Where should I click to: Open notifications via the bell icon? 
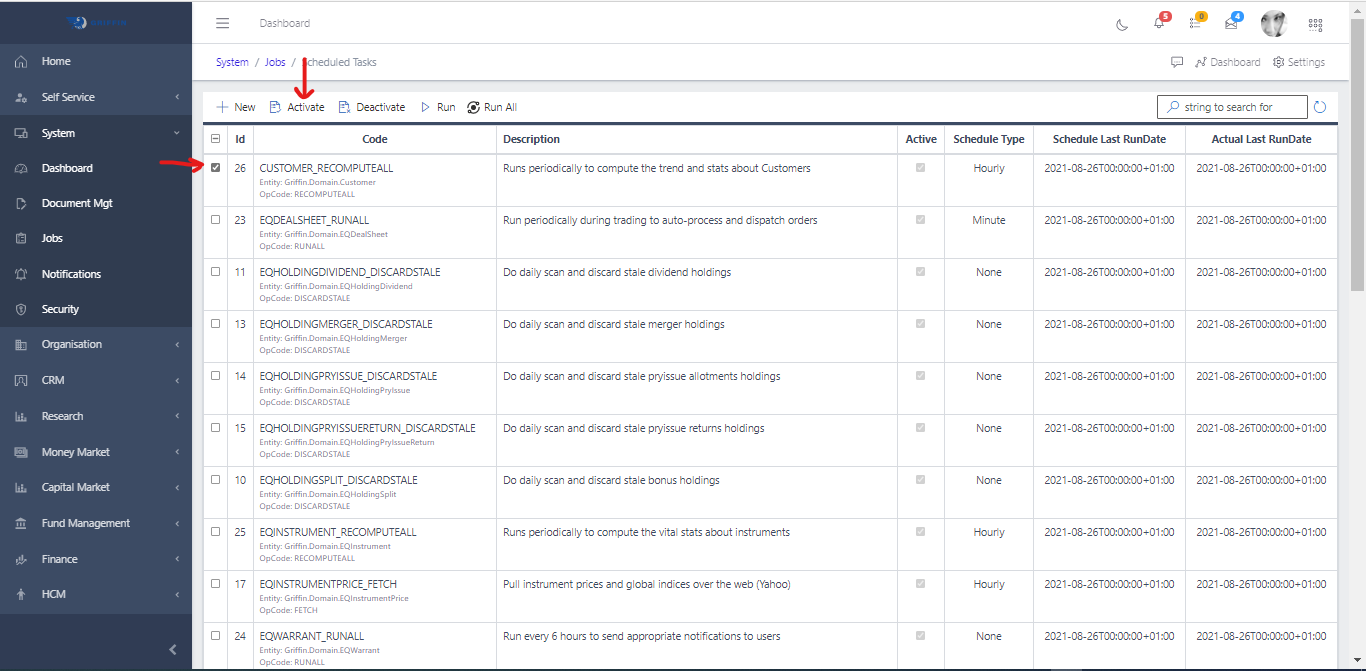[x=1159, y=24]
